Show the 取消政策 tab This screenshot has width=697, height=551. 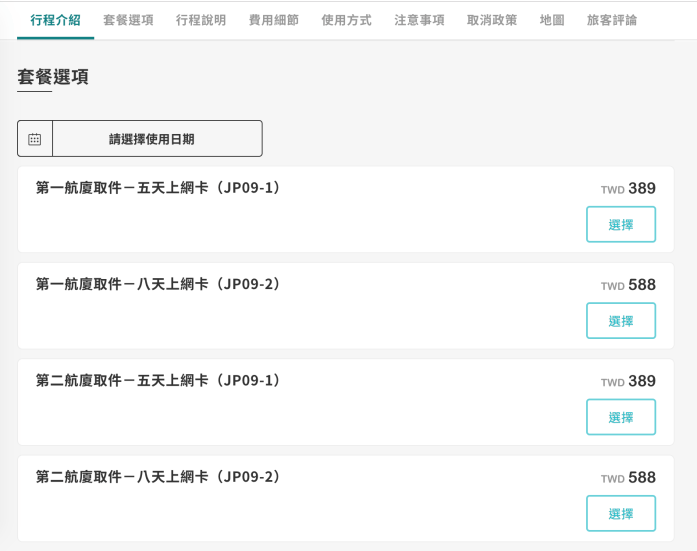tap(492, 20)
